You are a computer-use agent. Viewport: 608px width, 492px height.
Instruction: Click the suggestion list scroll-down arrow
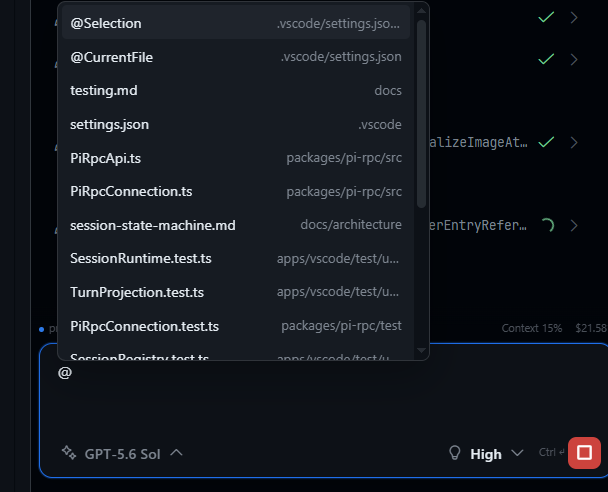pos(421,350)
